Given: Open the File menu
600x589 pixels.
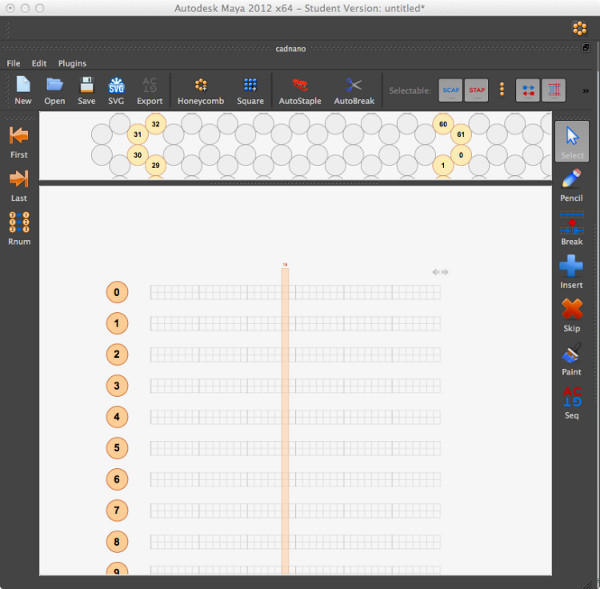Looking at the screenshot, I should click(14, 63).
